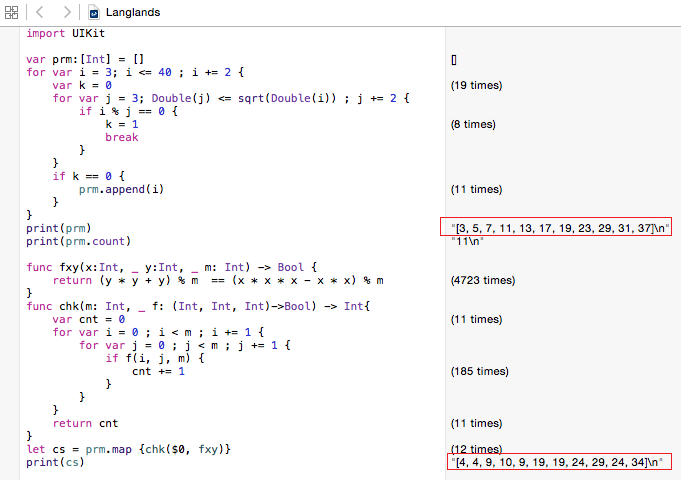Select result beside prm.append(i) line
The width and height of the screenshot is (681, 480).
click(476, 190)
